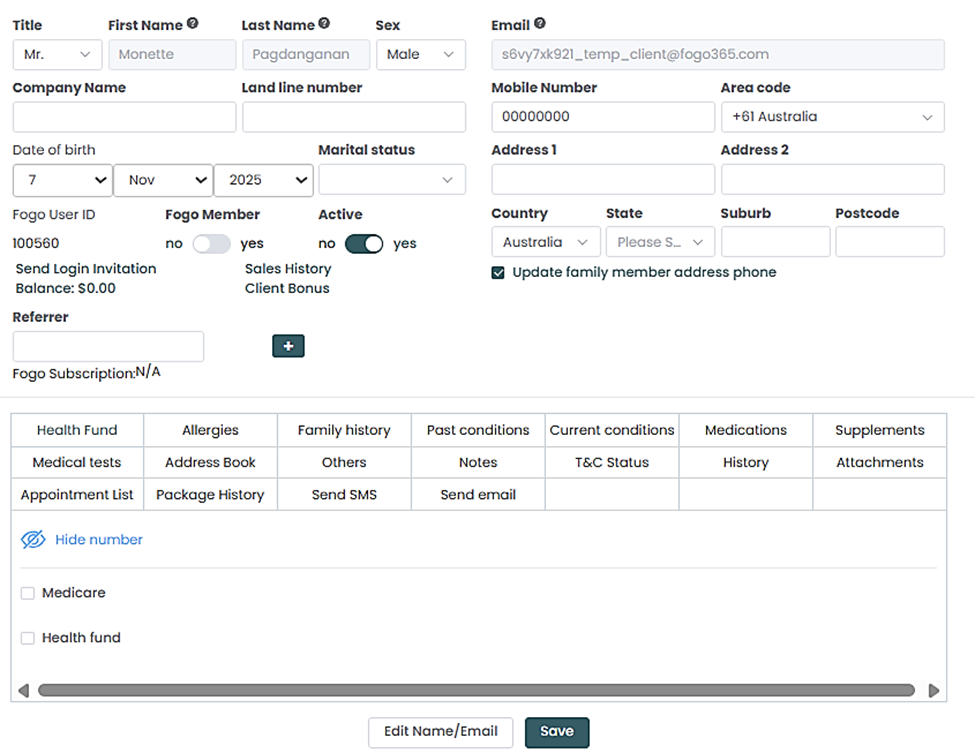Uncheck Update family member address phone
Image resolution: width=975 pixels, height=753 pixels.
point(498,273)
